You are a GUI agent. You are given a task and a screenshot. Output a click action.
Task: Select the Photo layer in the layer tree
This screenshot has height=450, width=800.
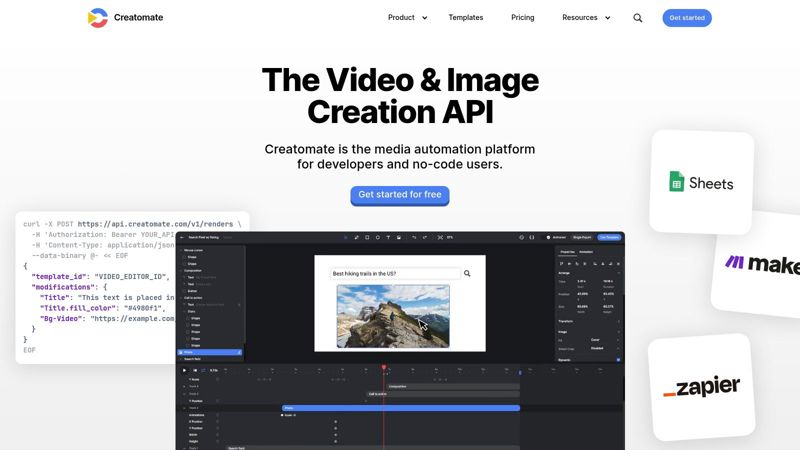[x=210, y=352]
